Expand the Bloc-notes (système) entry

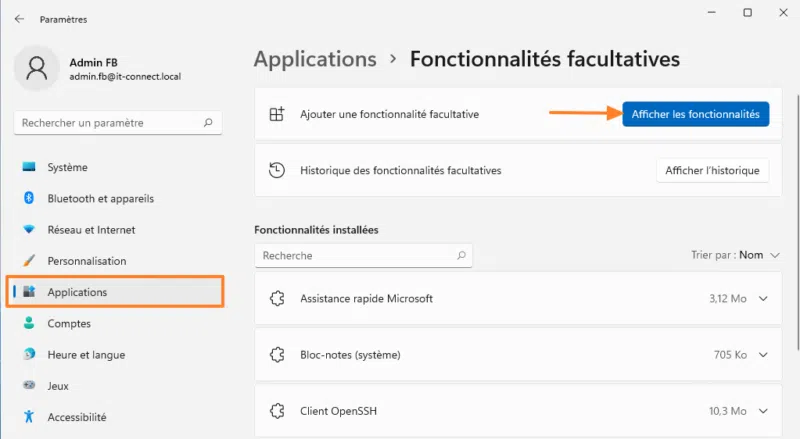click(763, 354)
